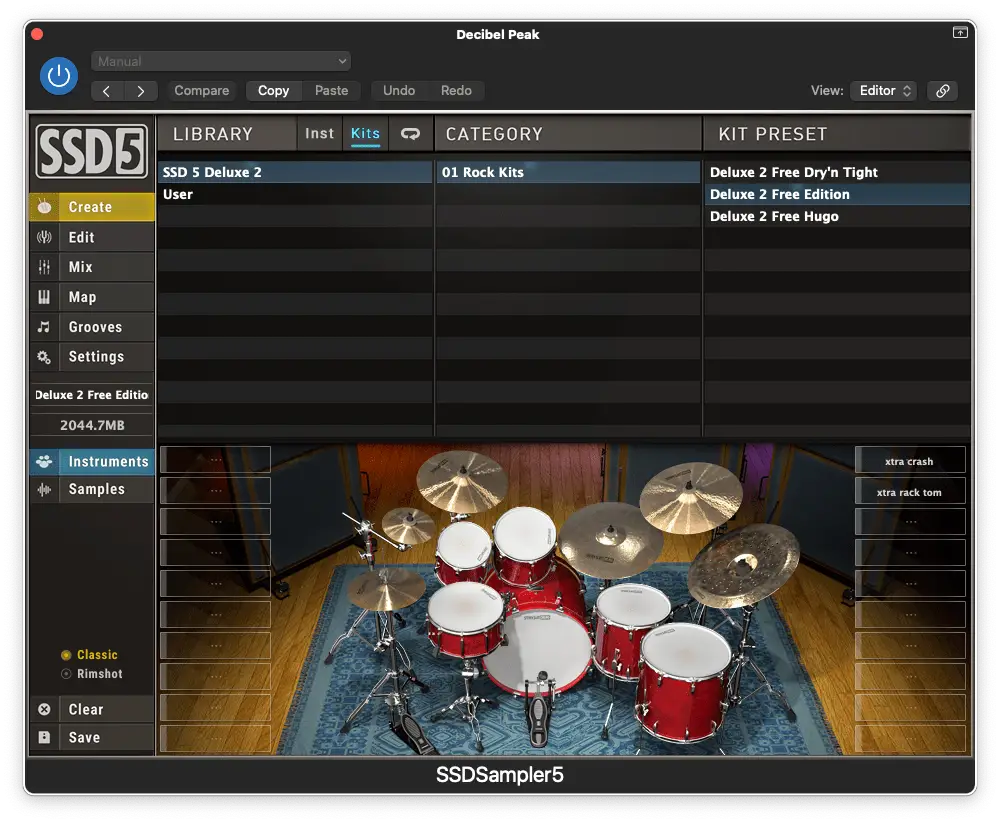Open the Mix page via its faders icon
Image resolution: width=1000 pixels, height=823 pixels.
44,267
